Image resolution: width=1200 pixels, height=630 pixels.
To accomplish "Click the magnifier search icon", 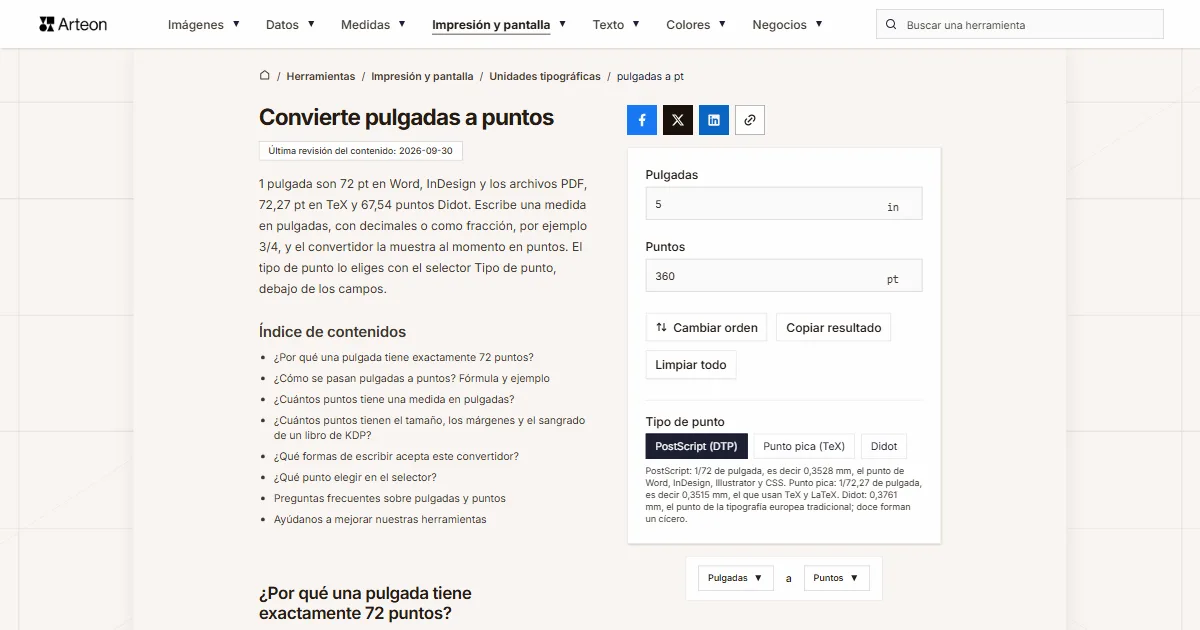I will pos(891,25).
